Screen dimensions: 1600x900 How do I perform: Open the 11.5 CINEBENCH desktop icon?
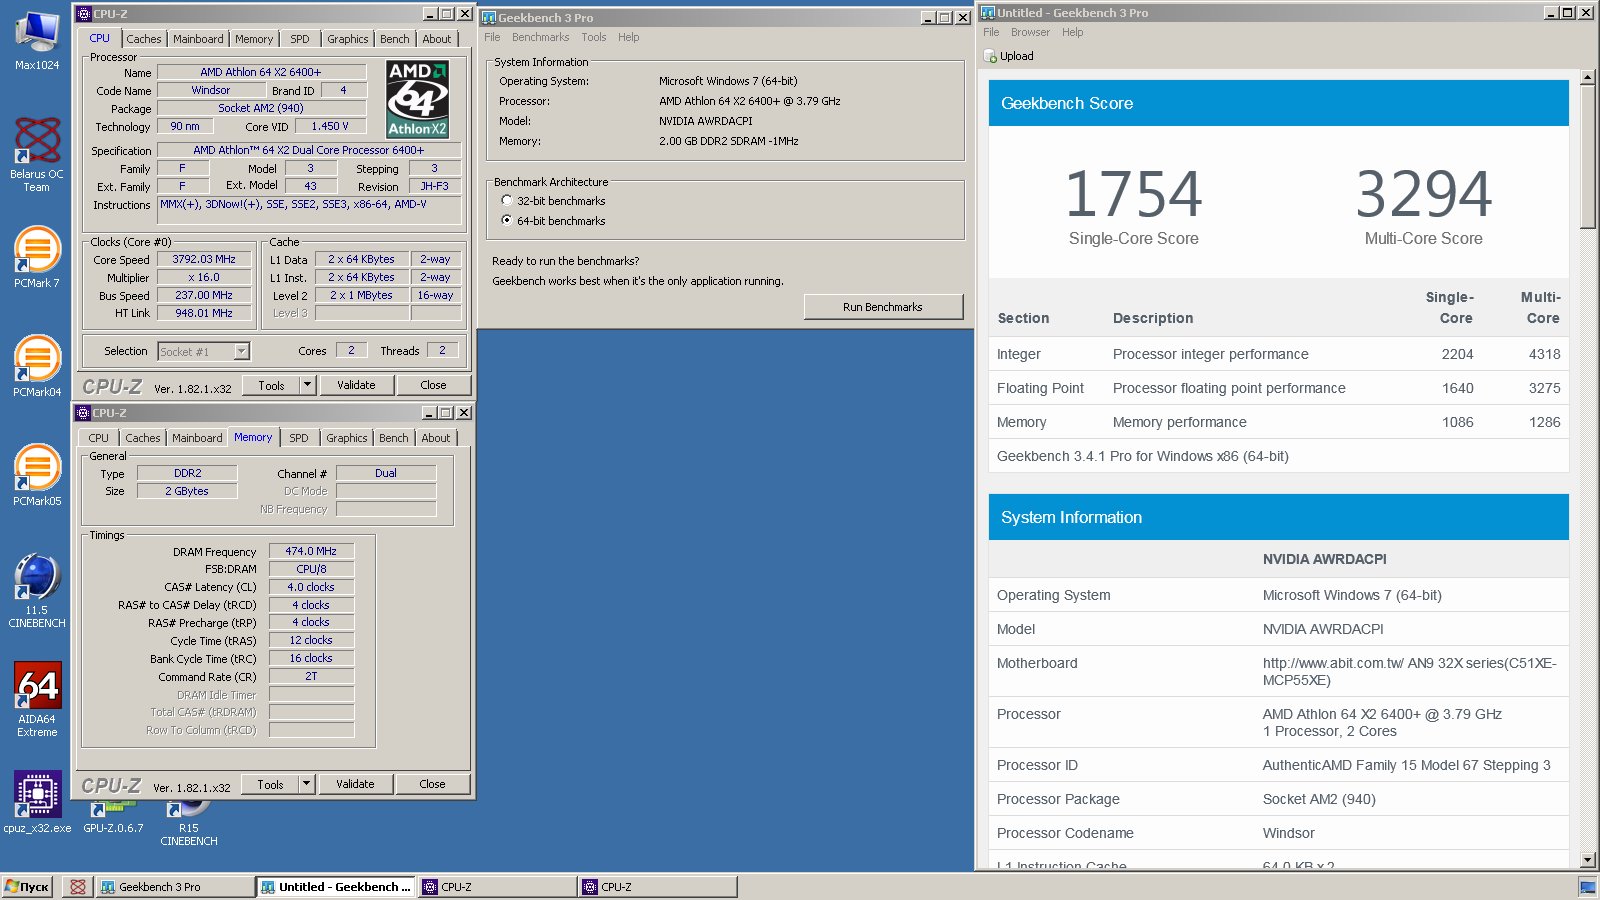[37, 590]
